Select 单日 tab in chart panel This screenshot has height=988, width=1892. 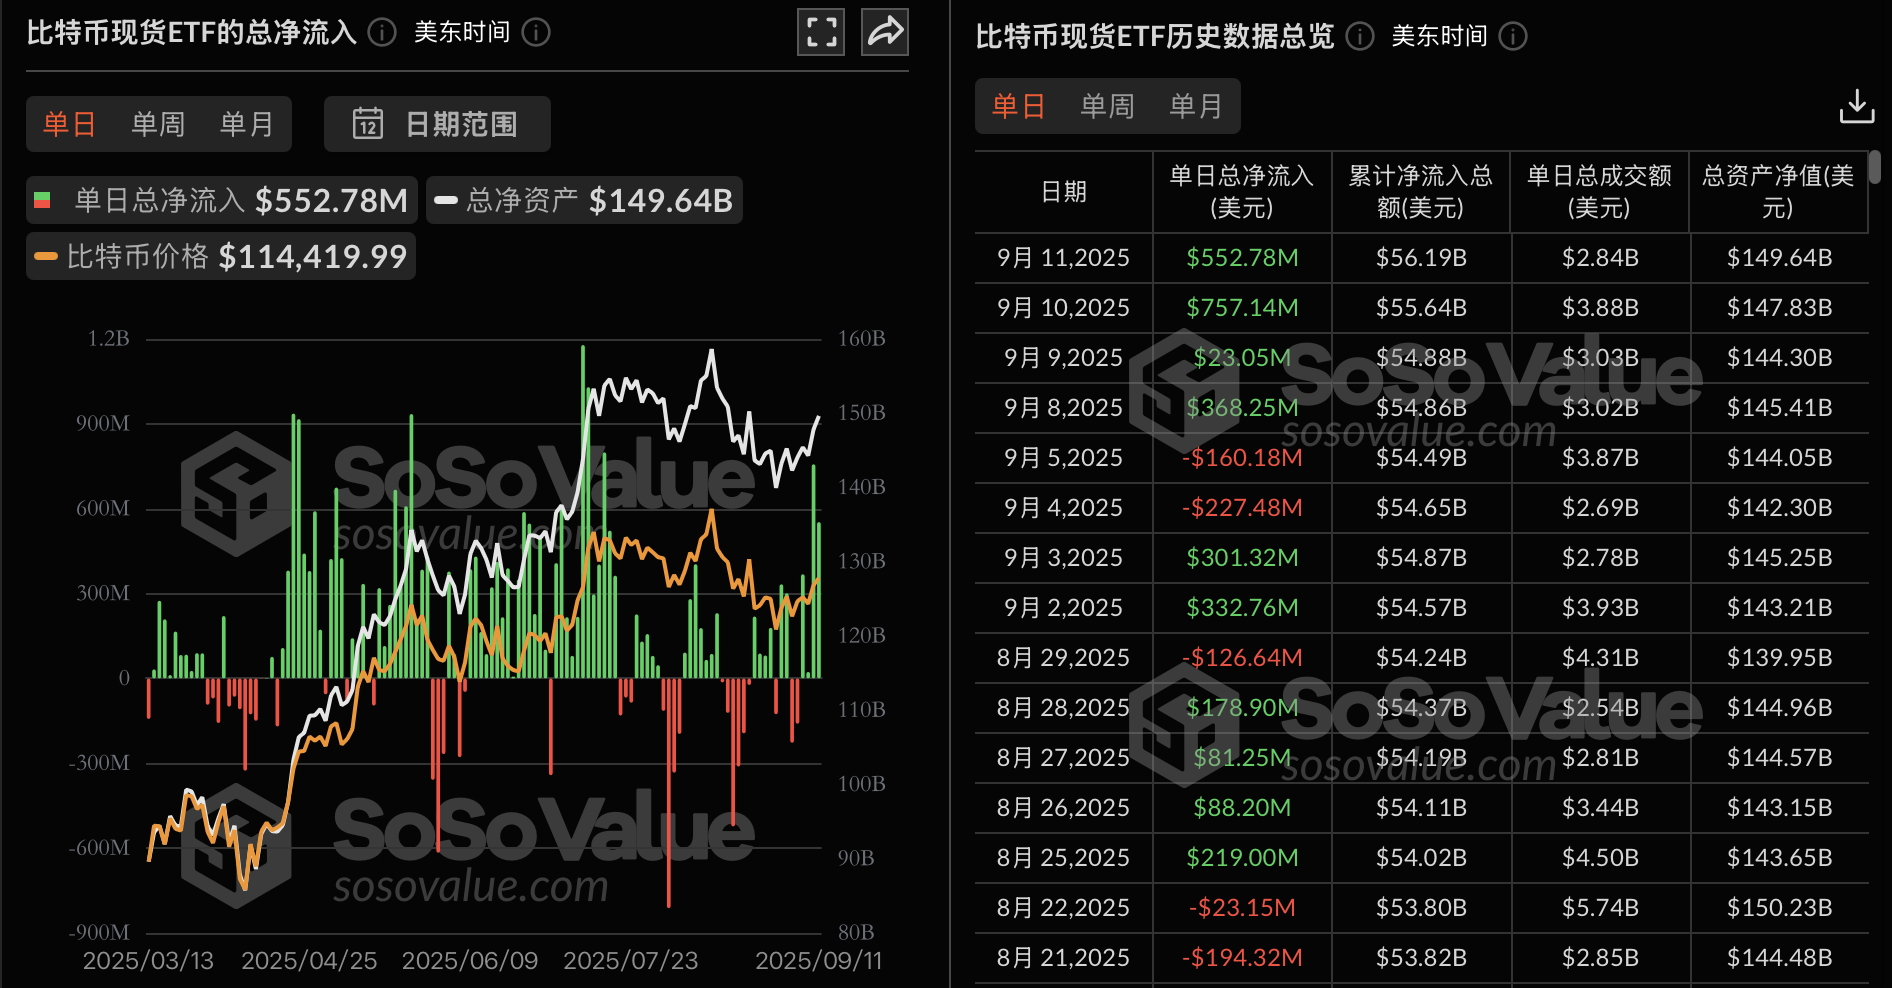pyautogui.click(x=70, y=124)
